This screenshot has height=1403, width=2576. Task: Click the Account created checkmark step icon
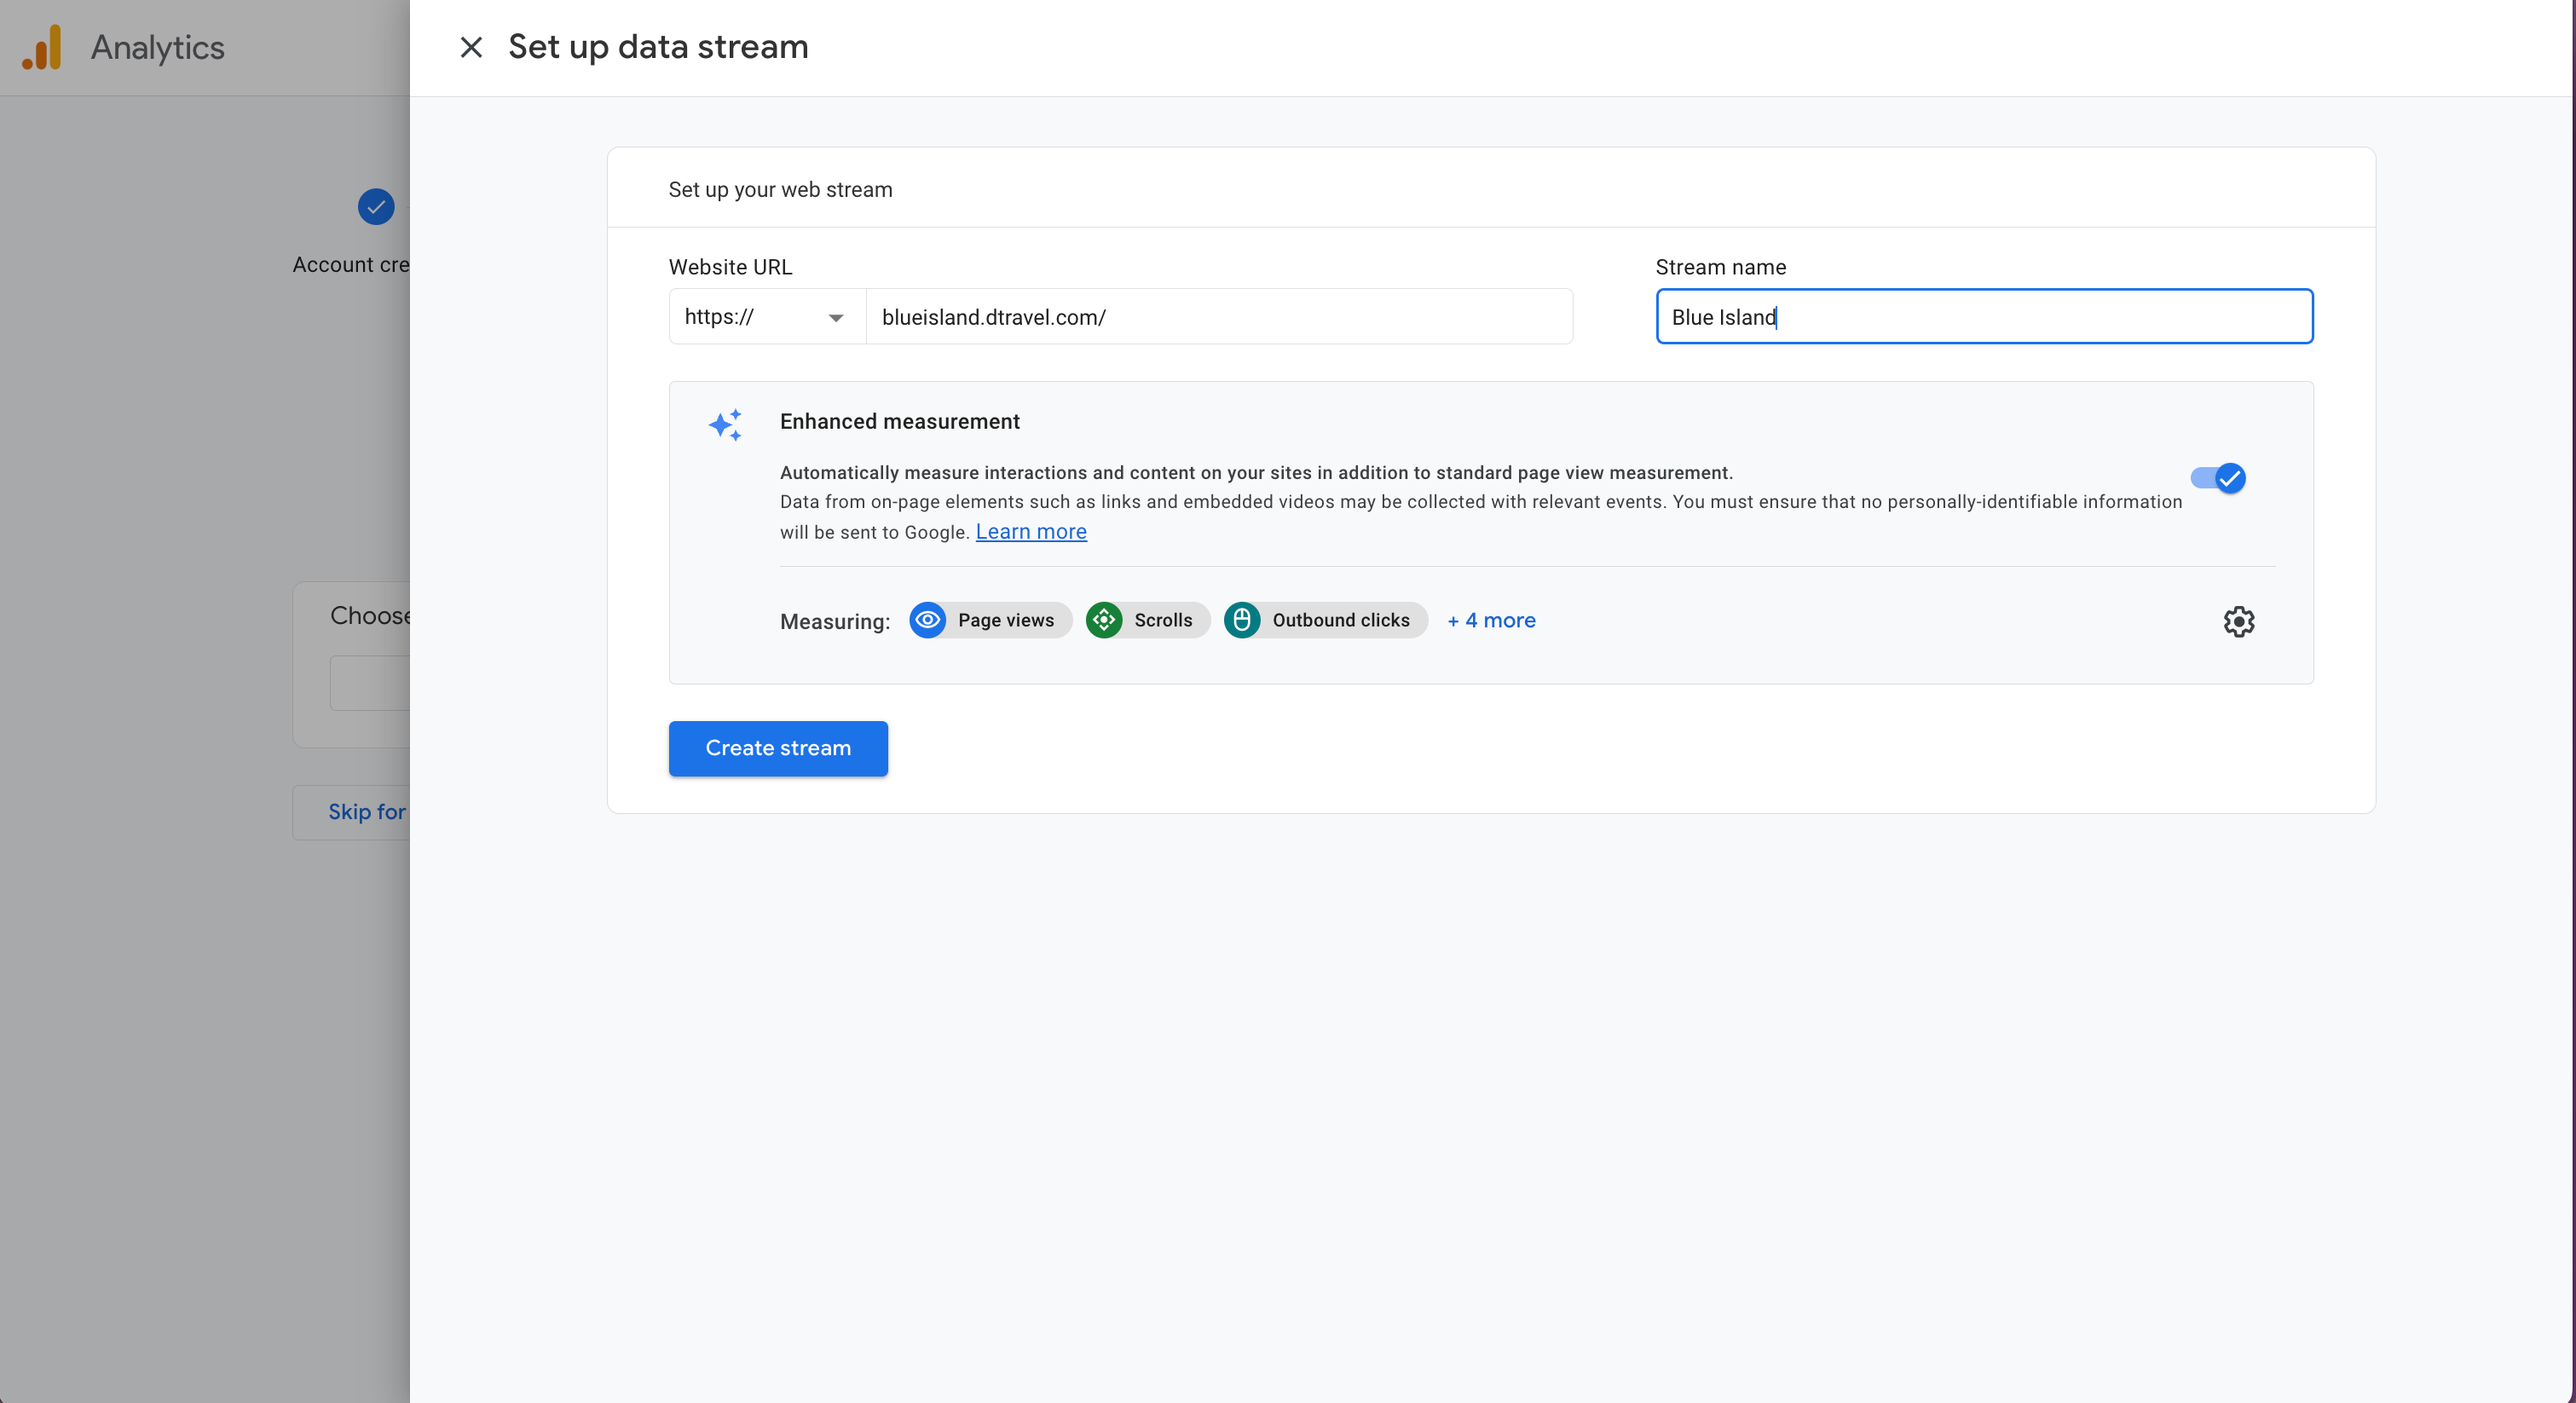(376, 207)
